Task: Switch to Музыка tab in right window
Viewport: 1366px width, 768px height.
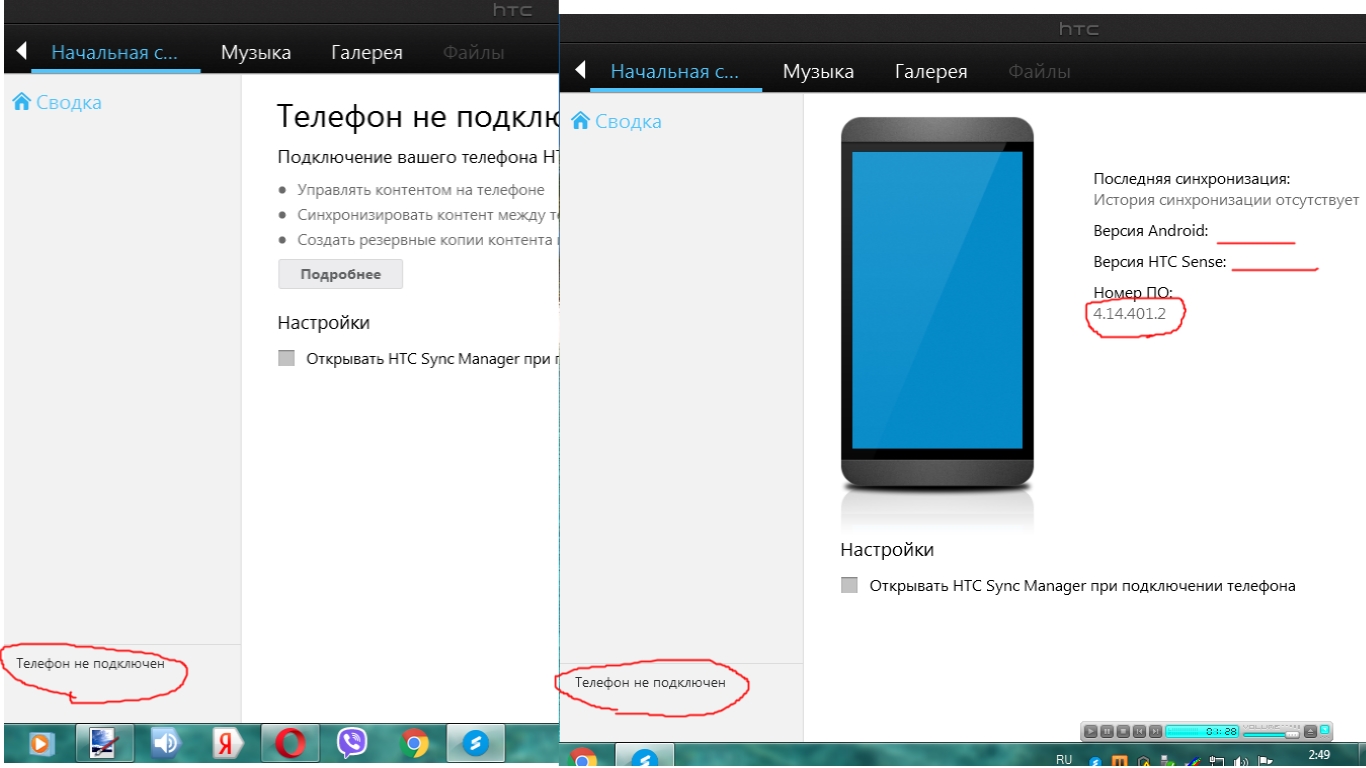Action: click(818, 71)
